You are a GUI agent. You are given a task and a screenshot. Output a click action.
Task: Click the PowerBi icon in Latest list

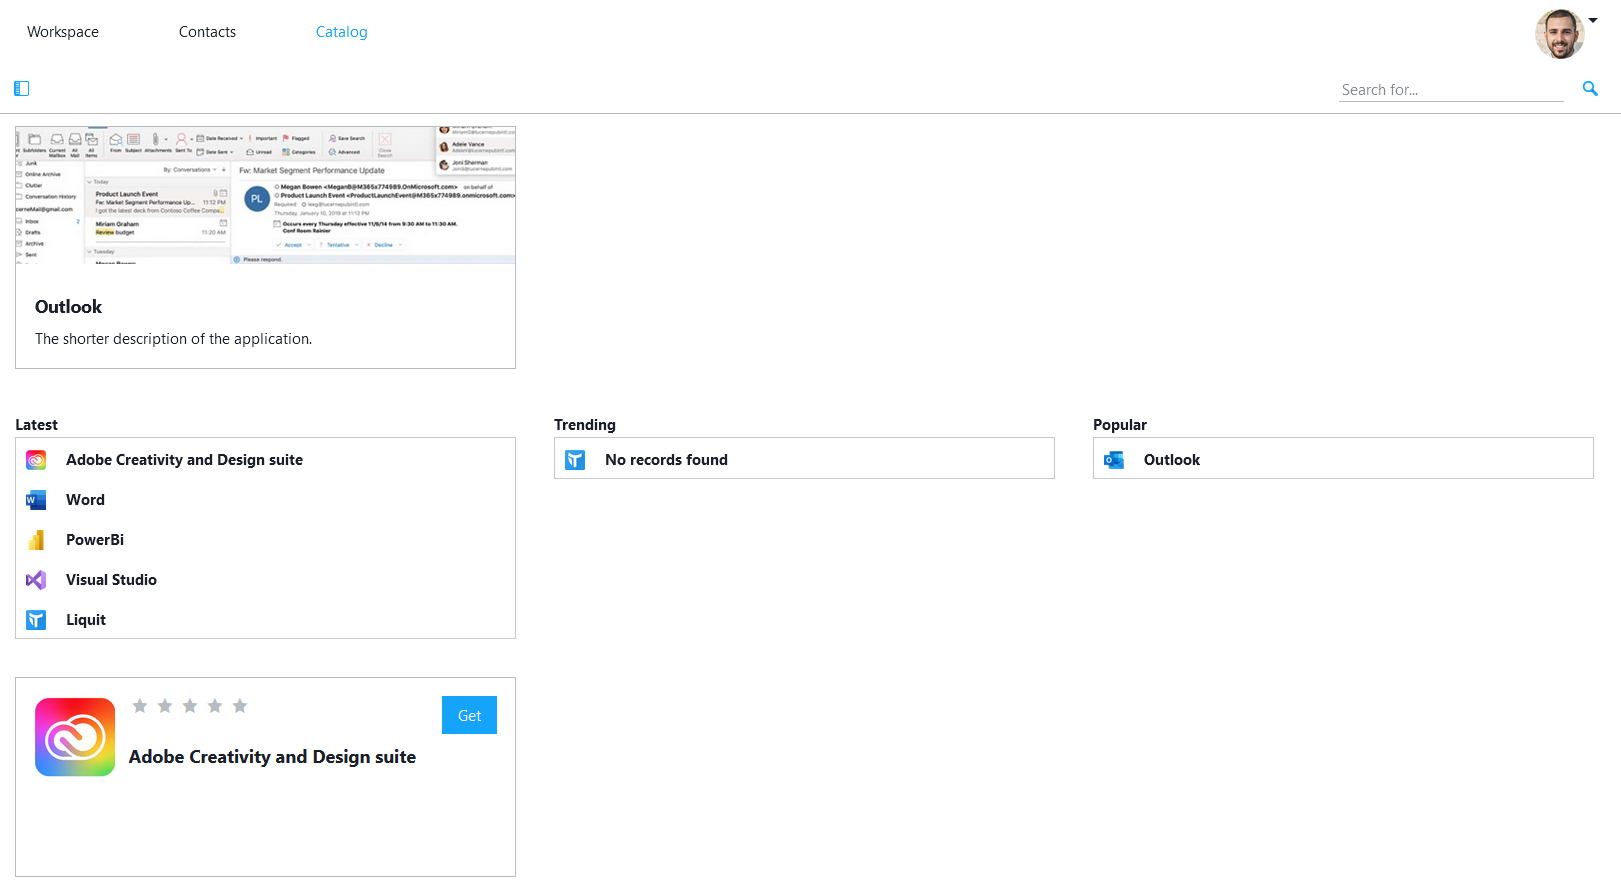point(36,540)
